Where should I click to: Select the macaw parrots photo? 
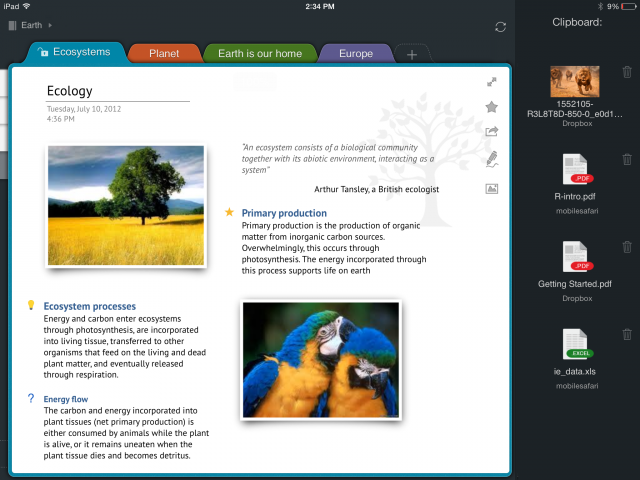tap(321, 360)
